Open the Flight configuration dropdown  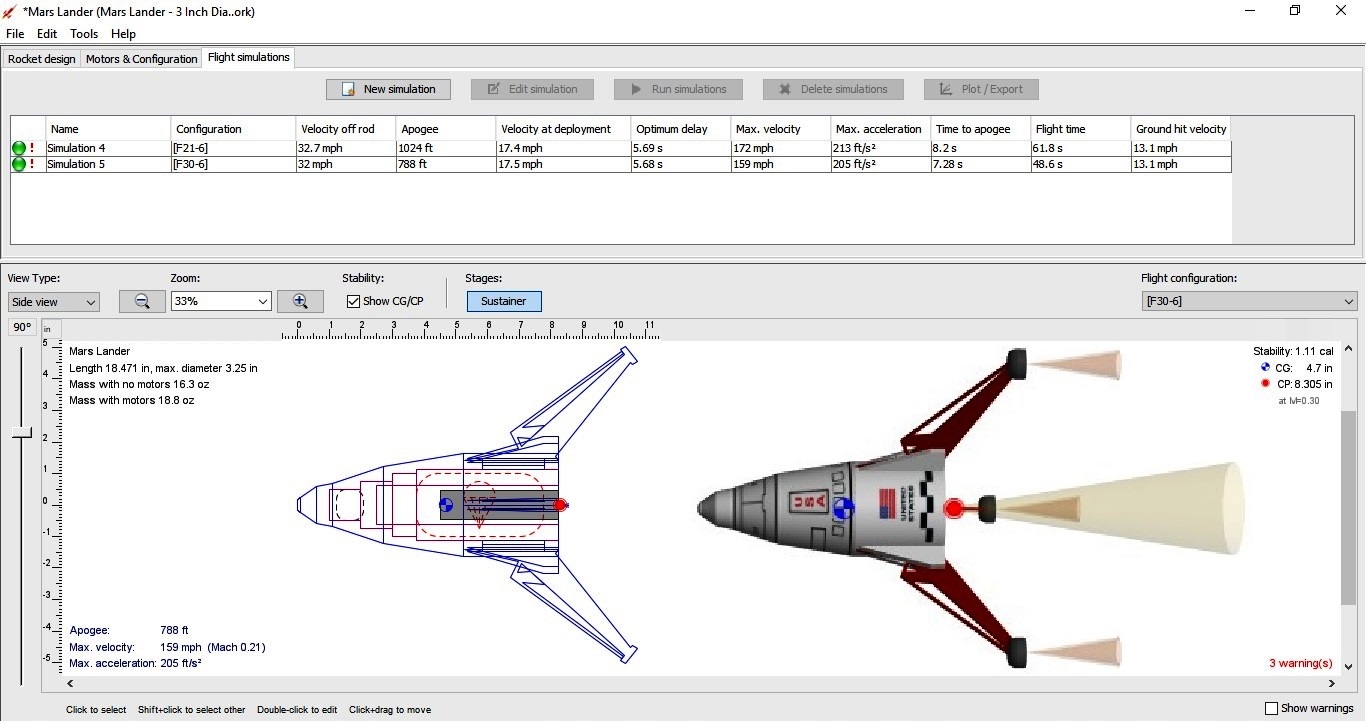(x=1249, y=301)
